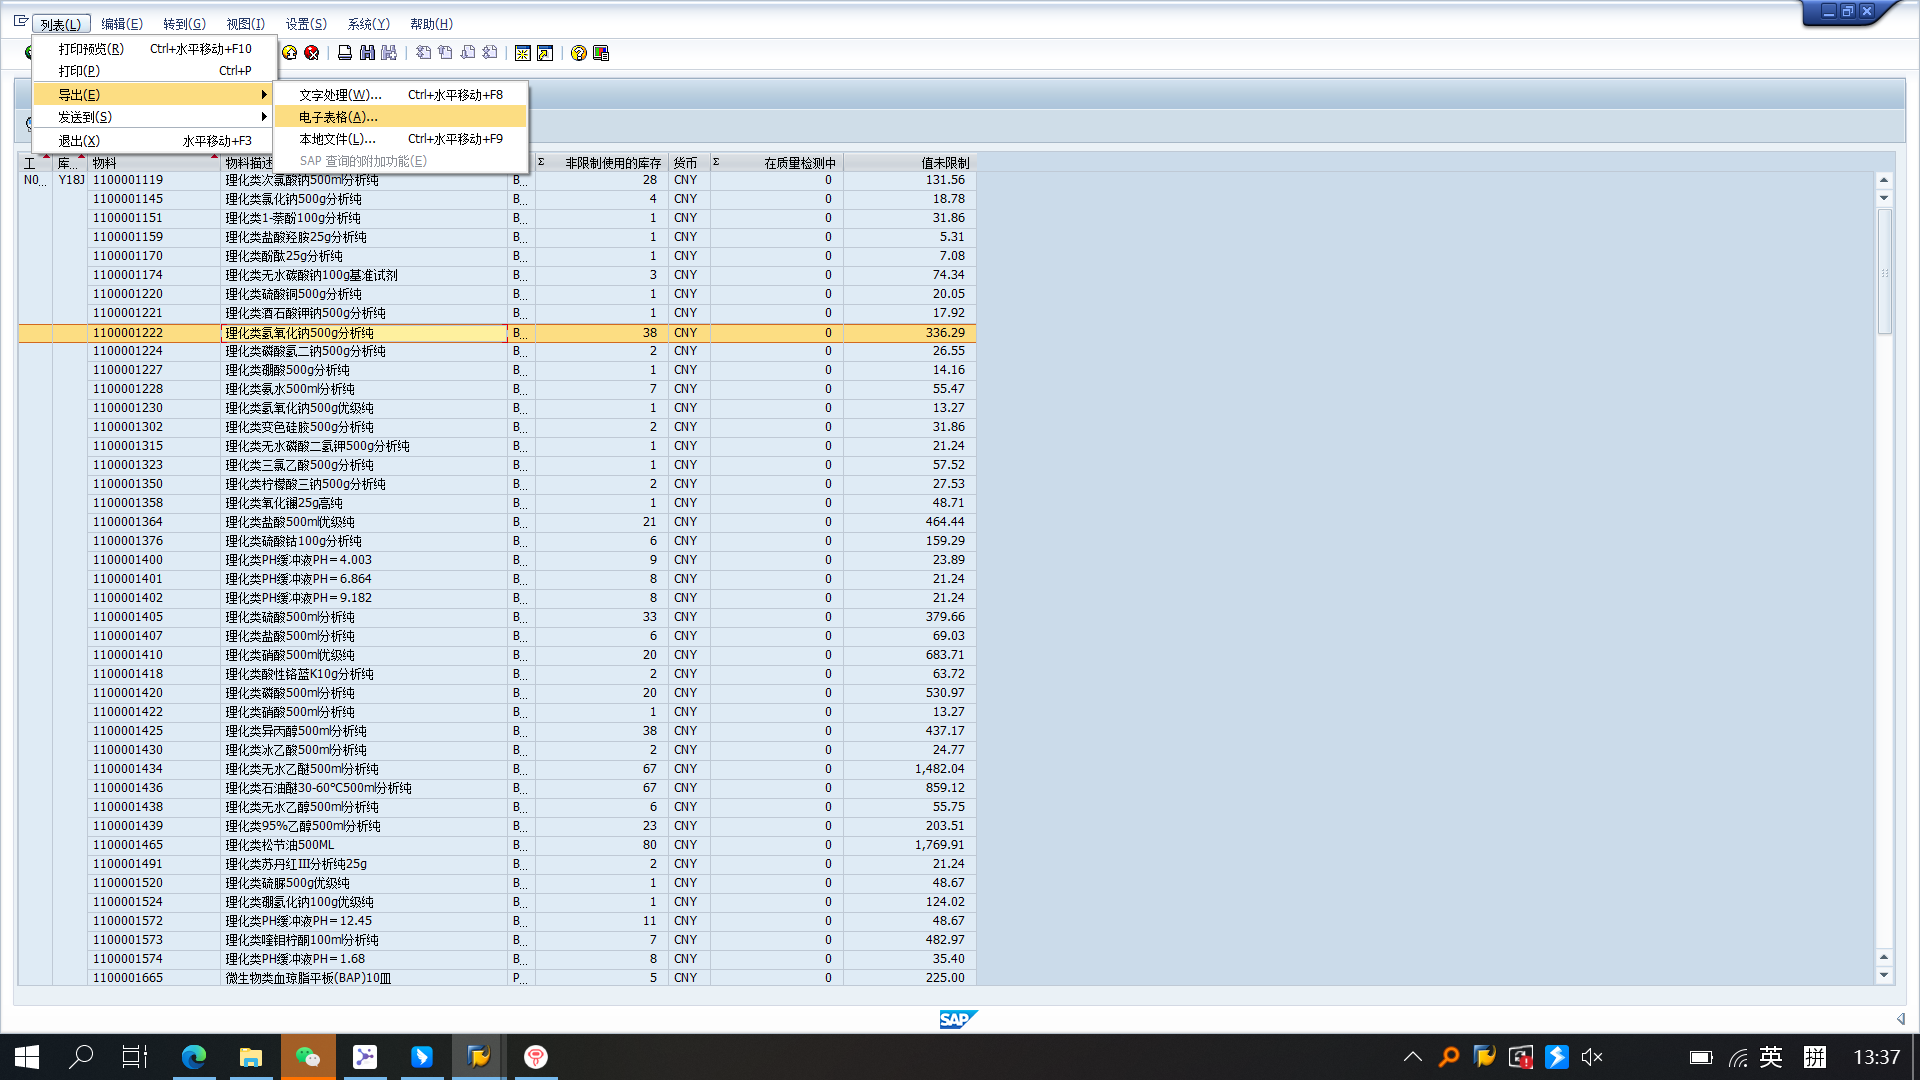This screenshot has width=1920, height=1080.
Task: Click the 货币 column header
Action: [x=688, y=162]
